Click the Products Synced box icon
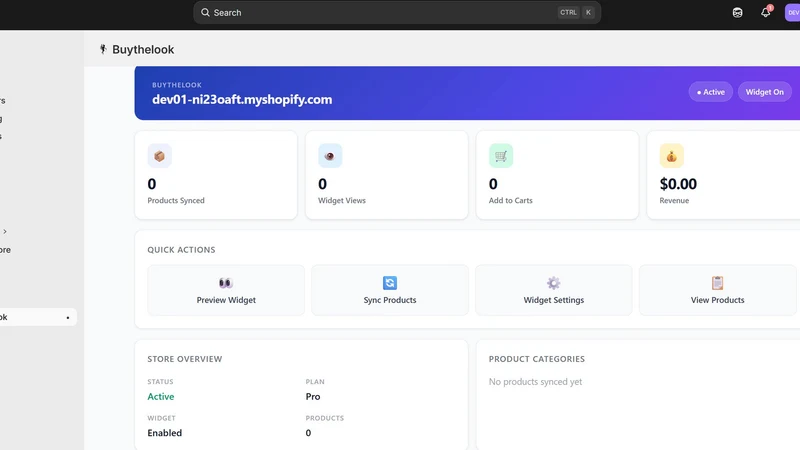 point(160,156)
